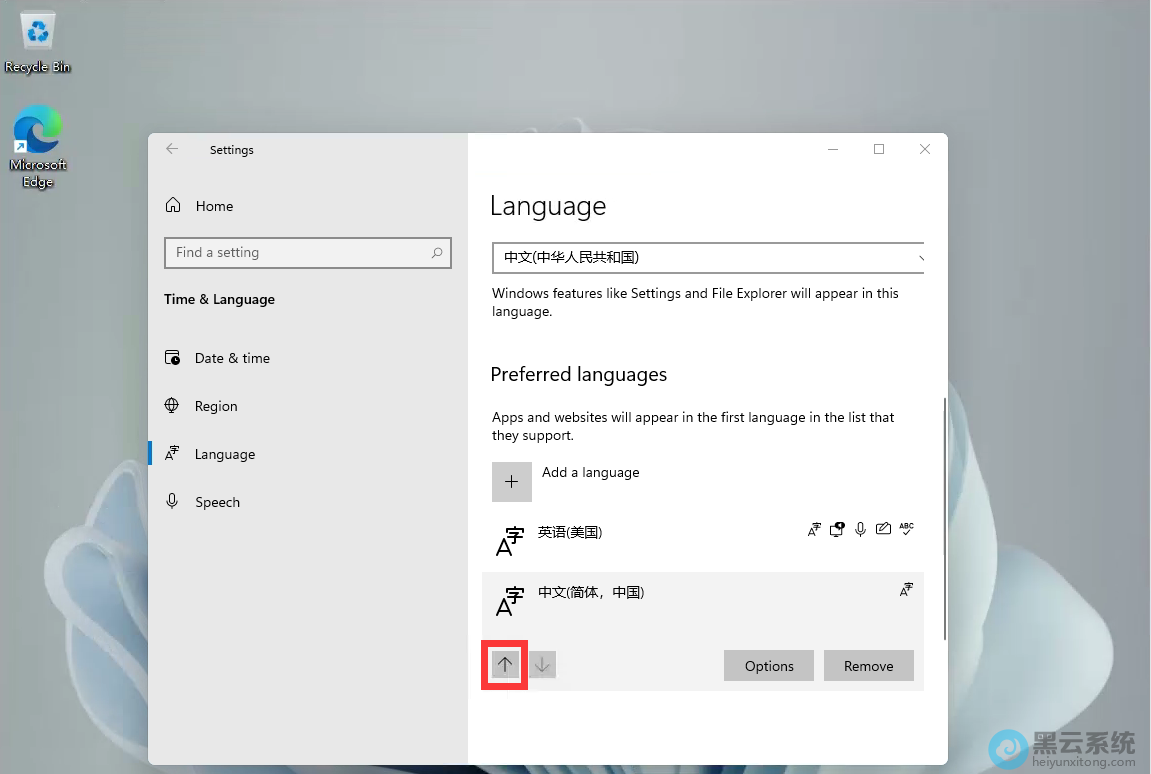
Task: Click the handwriting icon for 英语(美国)
Action: (x=883, y=530)
